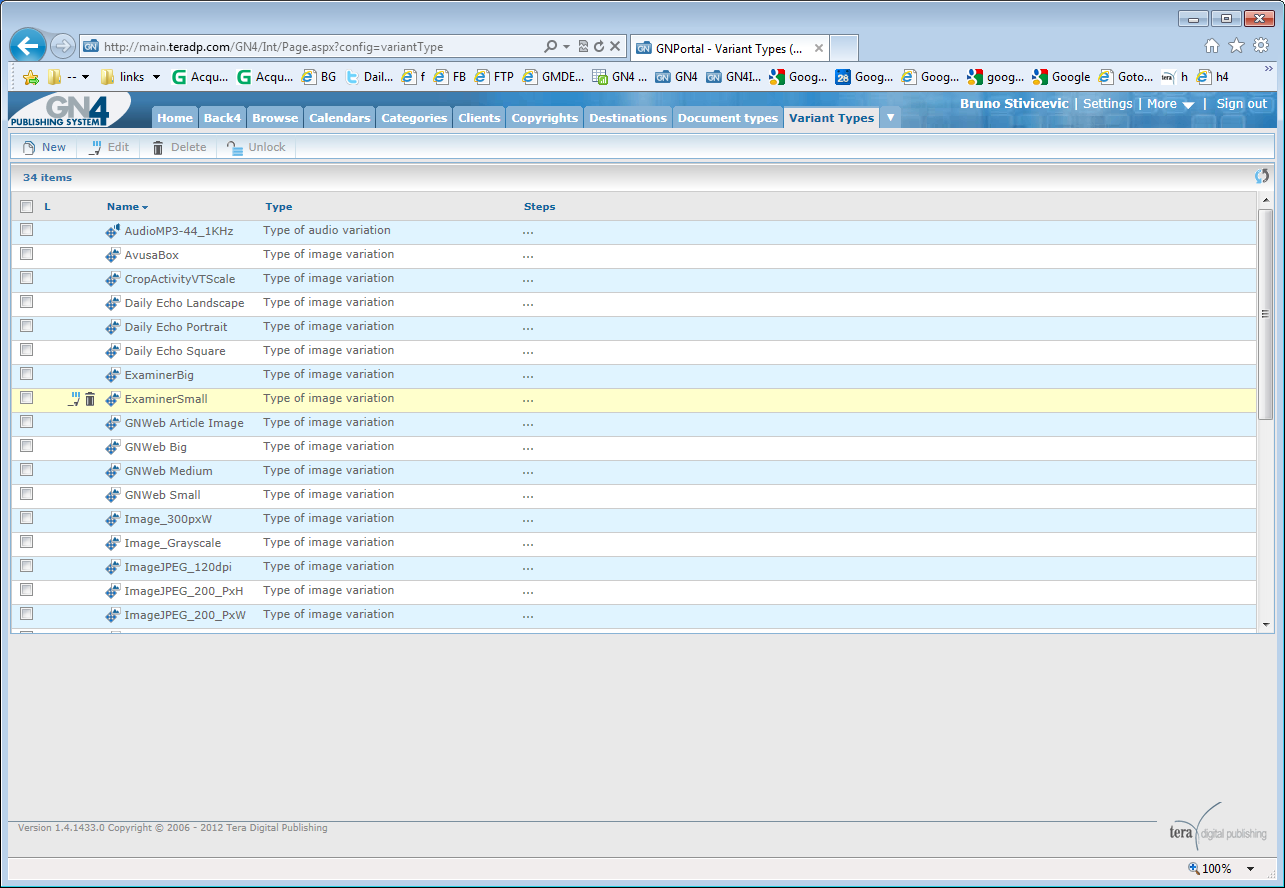1285x888 pixels.
Task: Expand the Steps ellipsis for AvusaBox
Action: click(527, 256)
